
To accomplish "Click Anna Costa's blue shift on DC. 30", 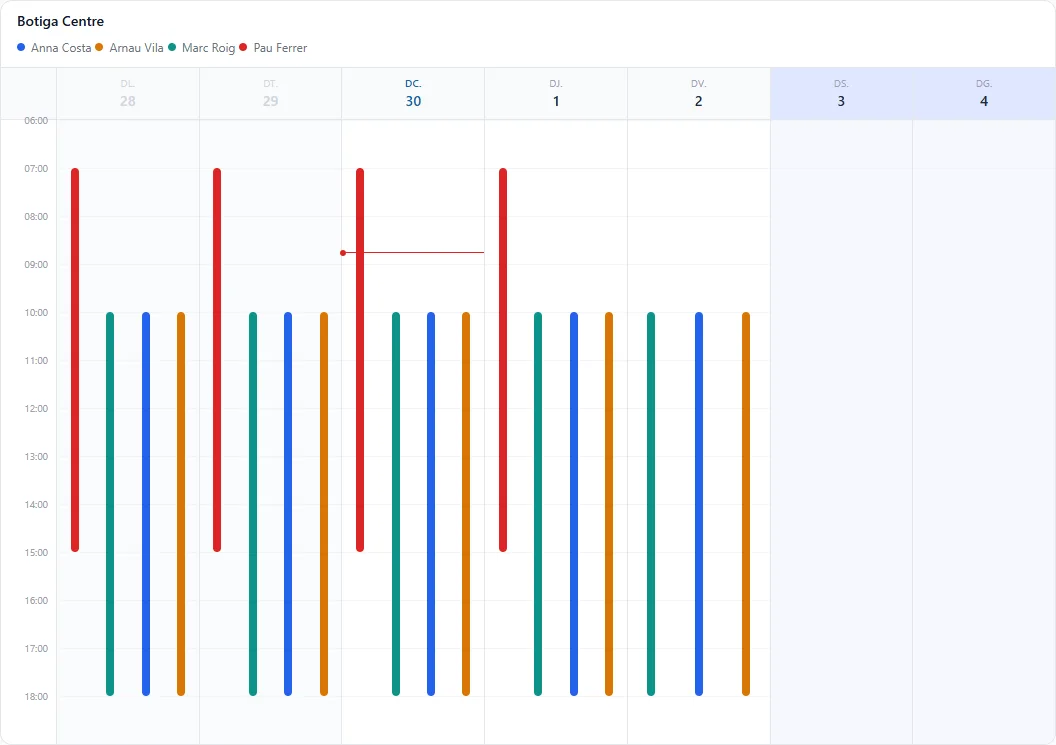I will (430, 504).
